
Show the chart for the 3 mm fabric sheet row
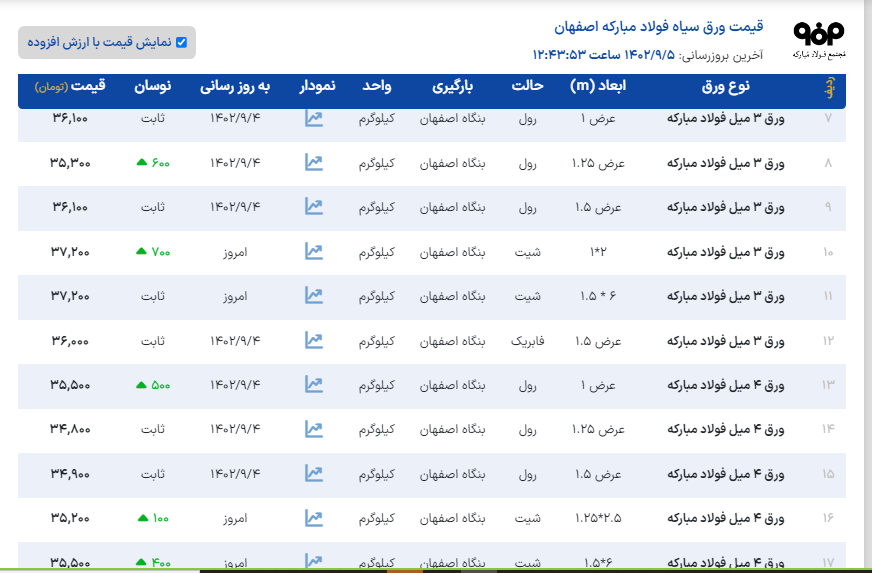coord(314,341)
